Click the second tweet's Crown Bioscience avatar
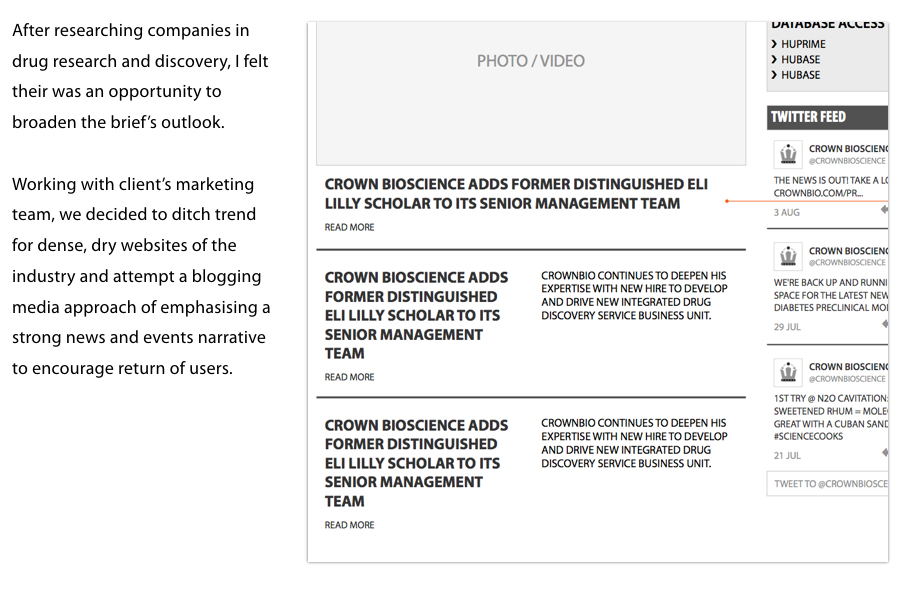The image size is (900, 600). [788, 256]
